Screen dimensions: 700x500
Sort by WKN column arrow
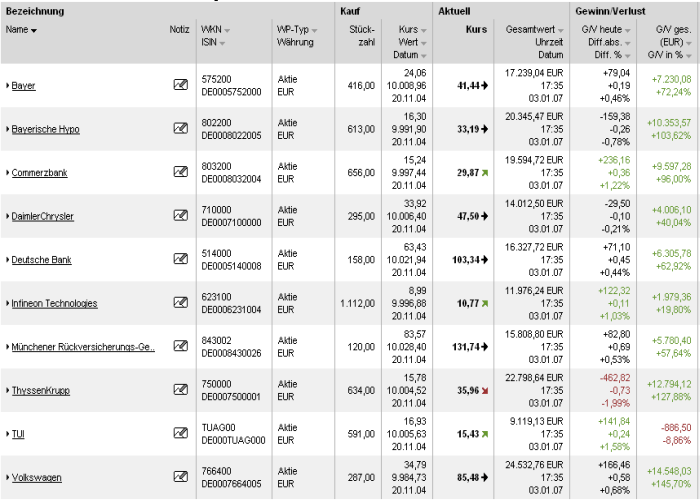point(225,31)
